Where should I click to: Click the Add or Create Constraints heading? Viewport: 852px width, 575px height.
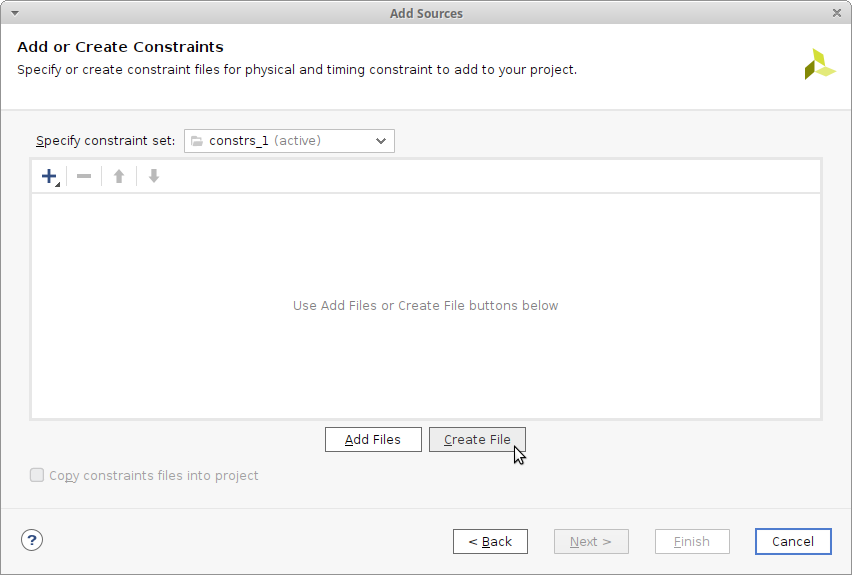coord(120,47)
